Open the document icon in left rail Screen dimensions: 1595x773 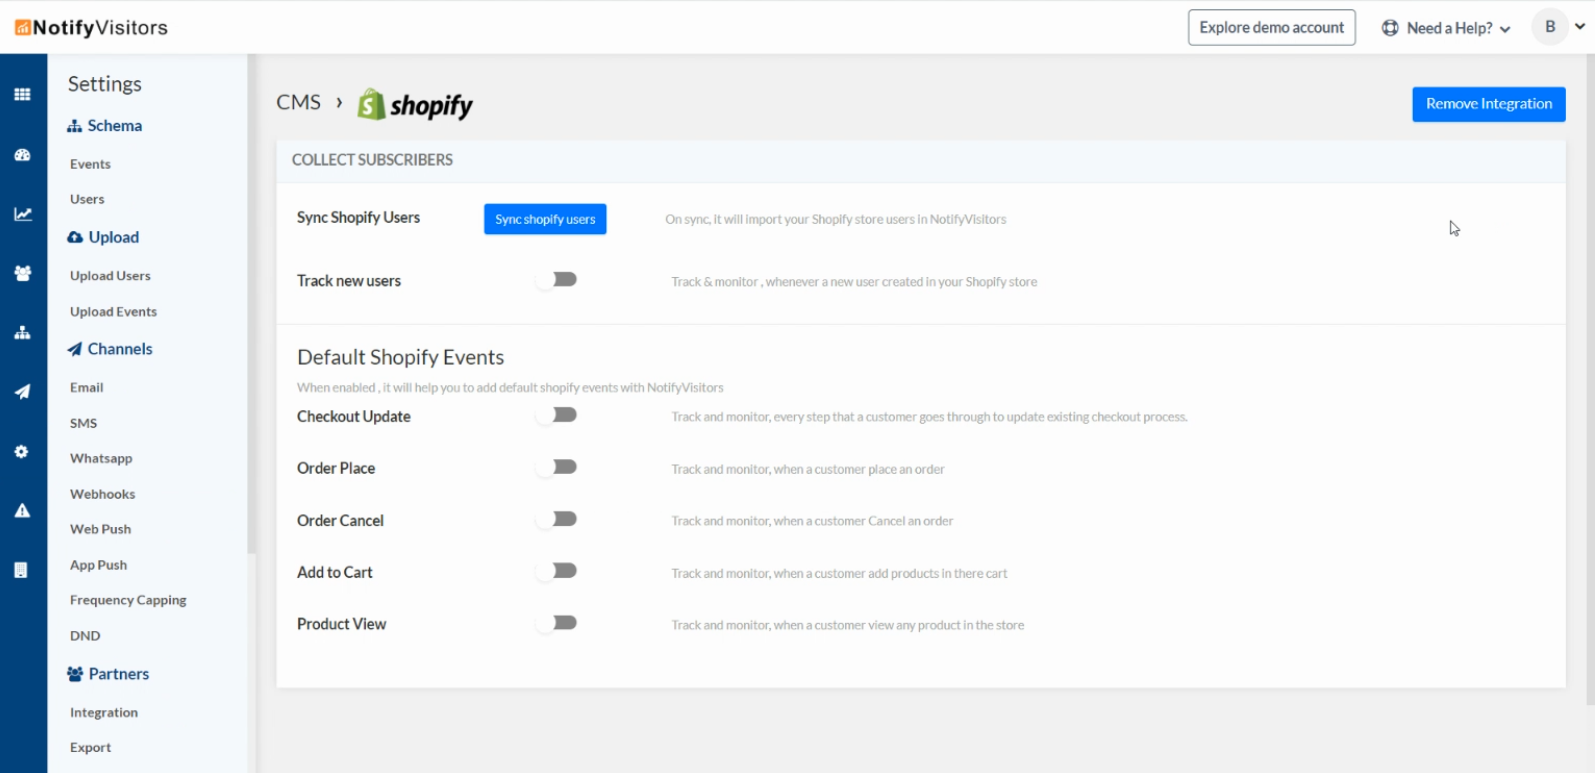[x=21, y=570]
